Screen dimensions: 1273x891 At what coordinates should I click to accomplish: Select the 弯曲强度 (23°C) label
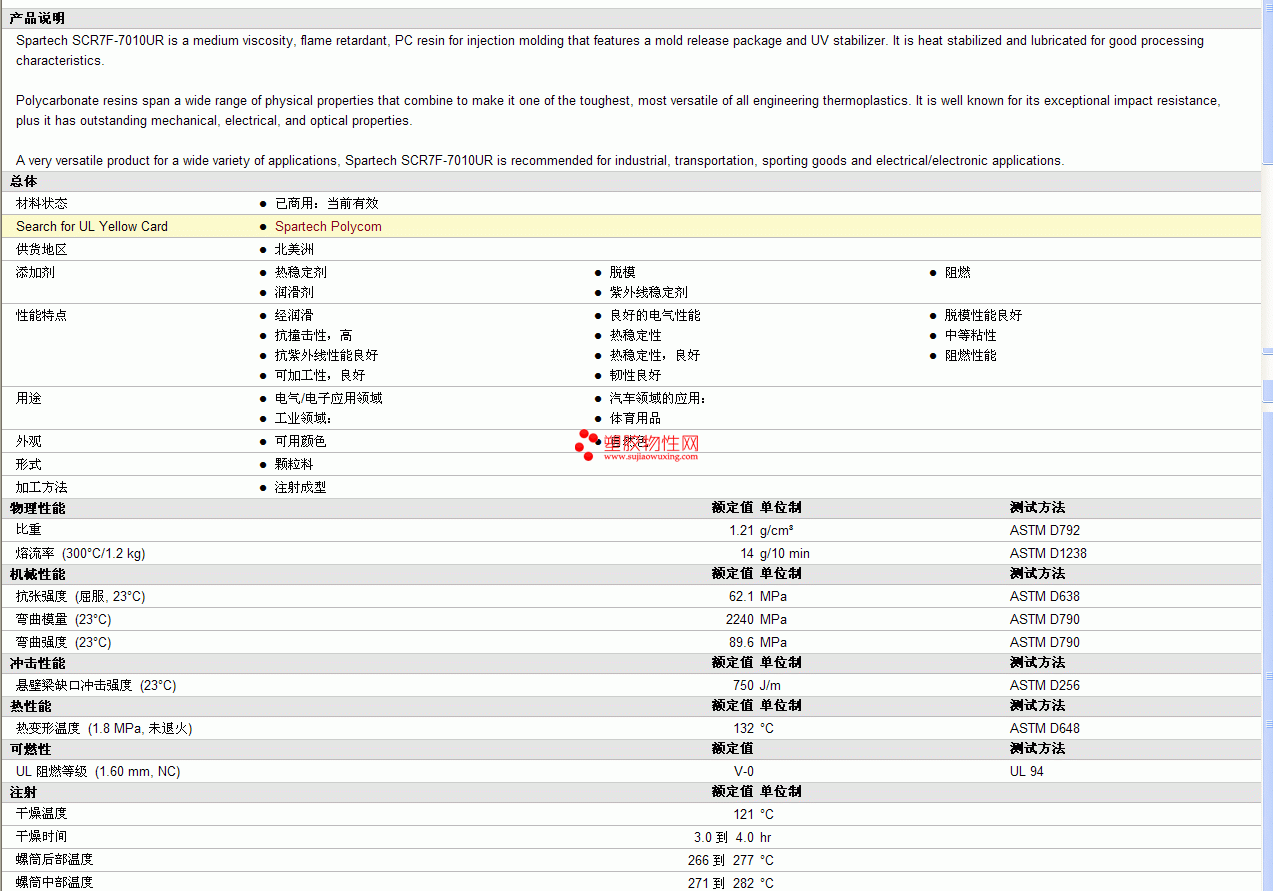[x=64, y=642]
